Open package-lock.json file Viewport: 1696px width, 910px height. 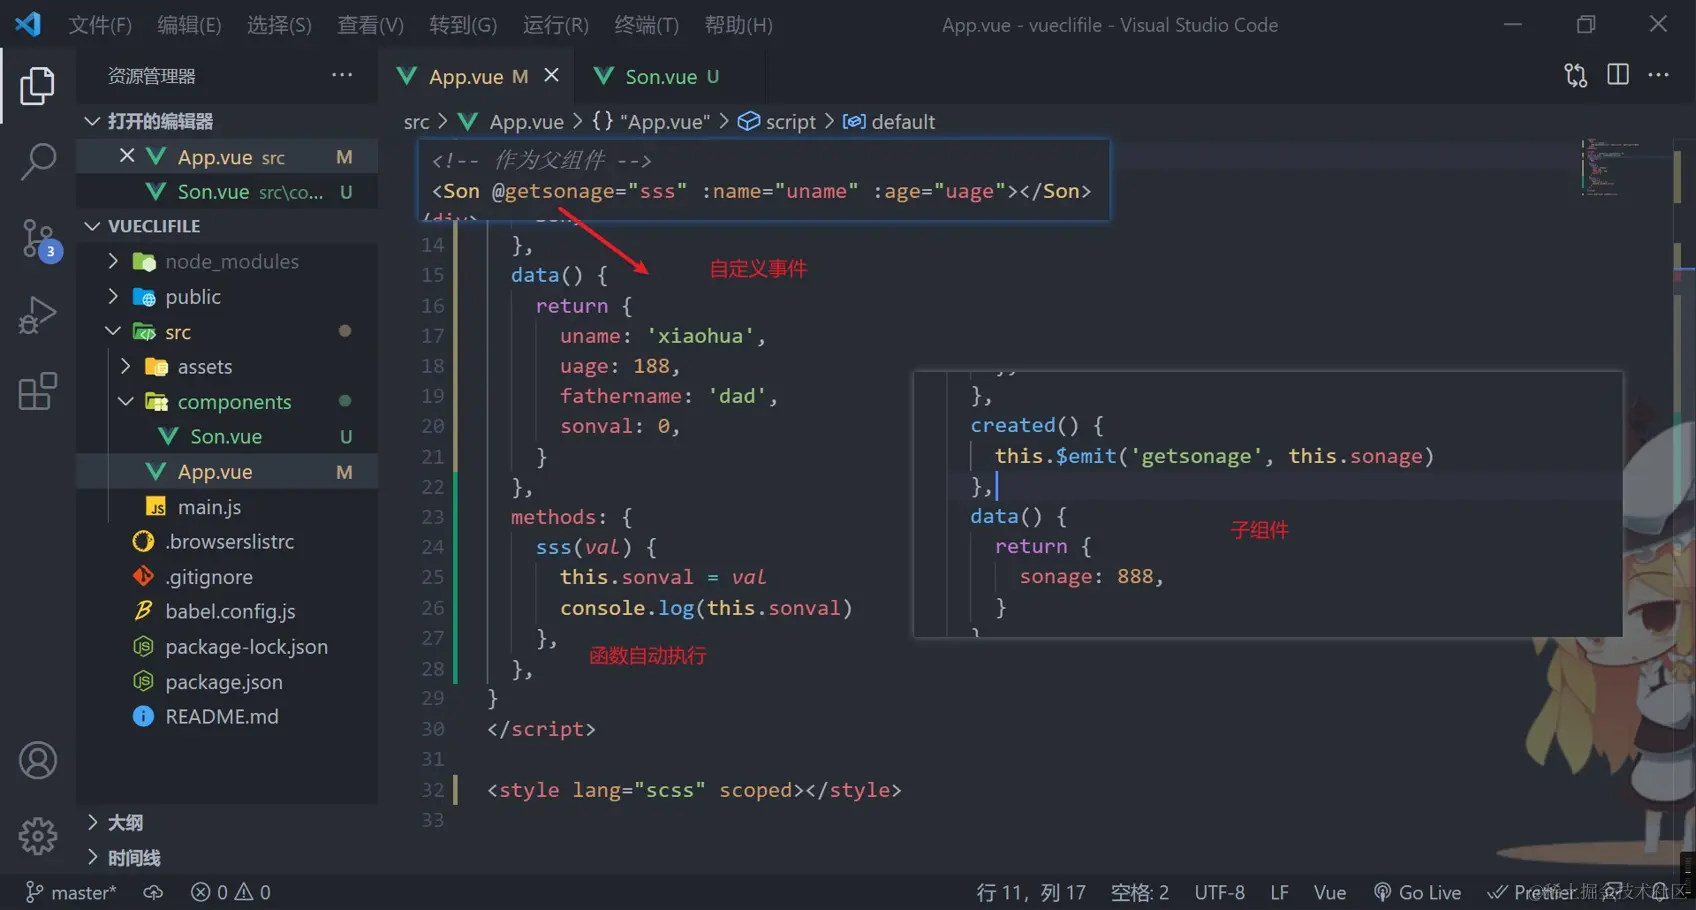pyautogui.click(x=227, y=647)
